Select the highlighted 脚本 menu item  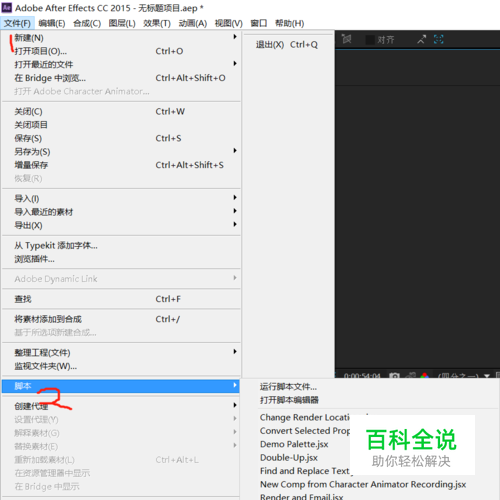click(x=121, y=386)
